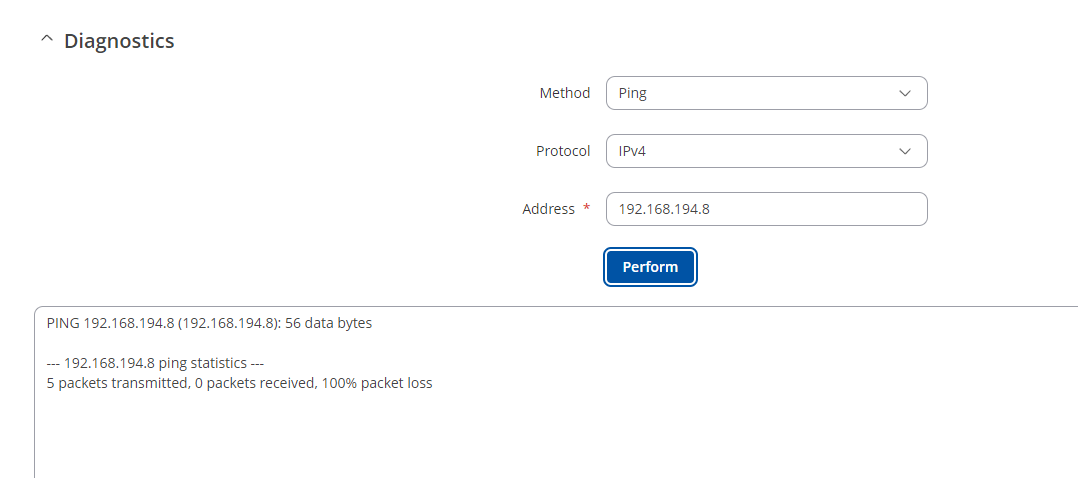1078x478 pixels.
Task: Focus the Address input field
Action: [767, 209]
